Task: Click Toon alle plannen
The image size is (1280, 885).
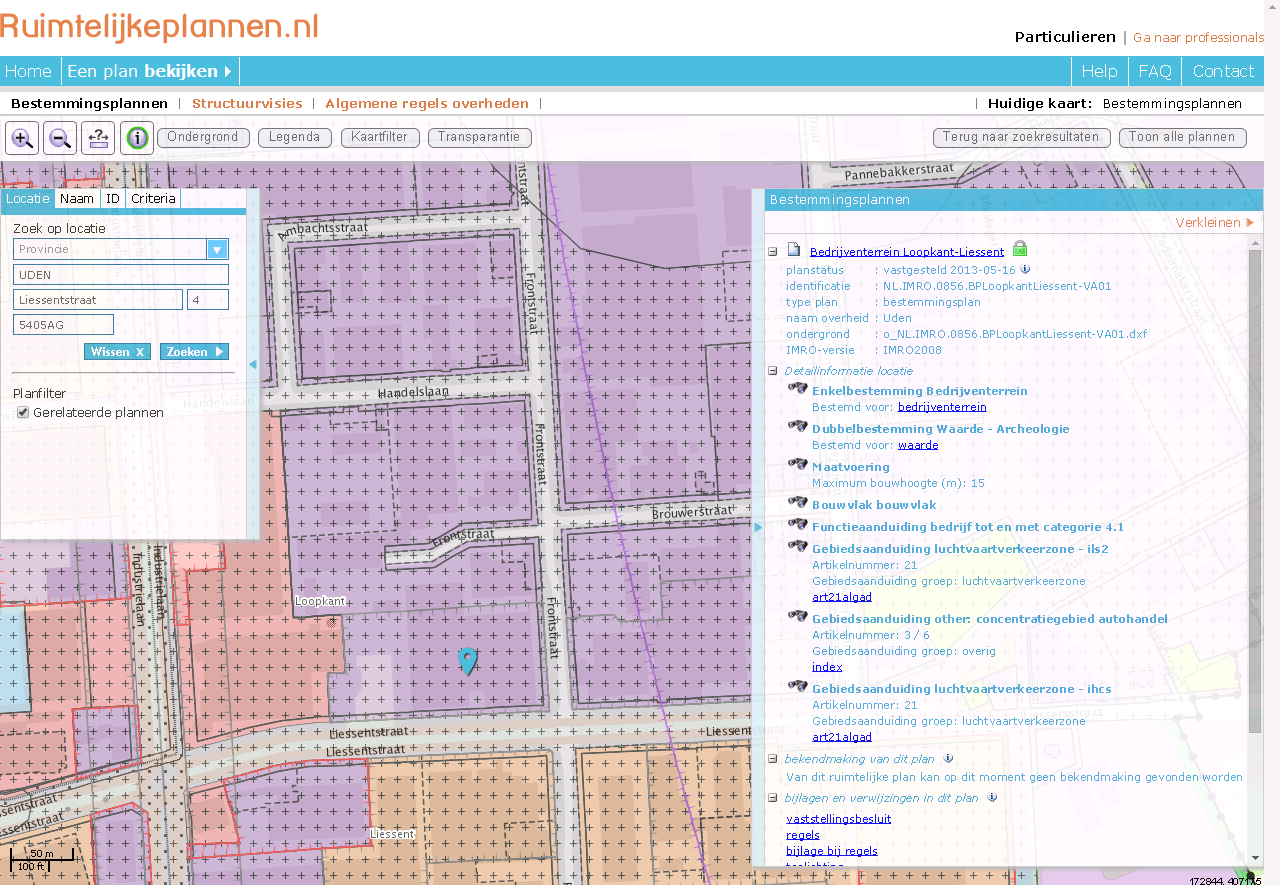Action: coord(1182,138)
